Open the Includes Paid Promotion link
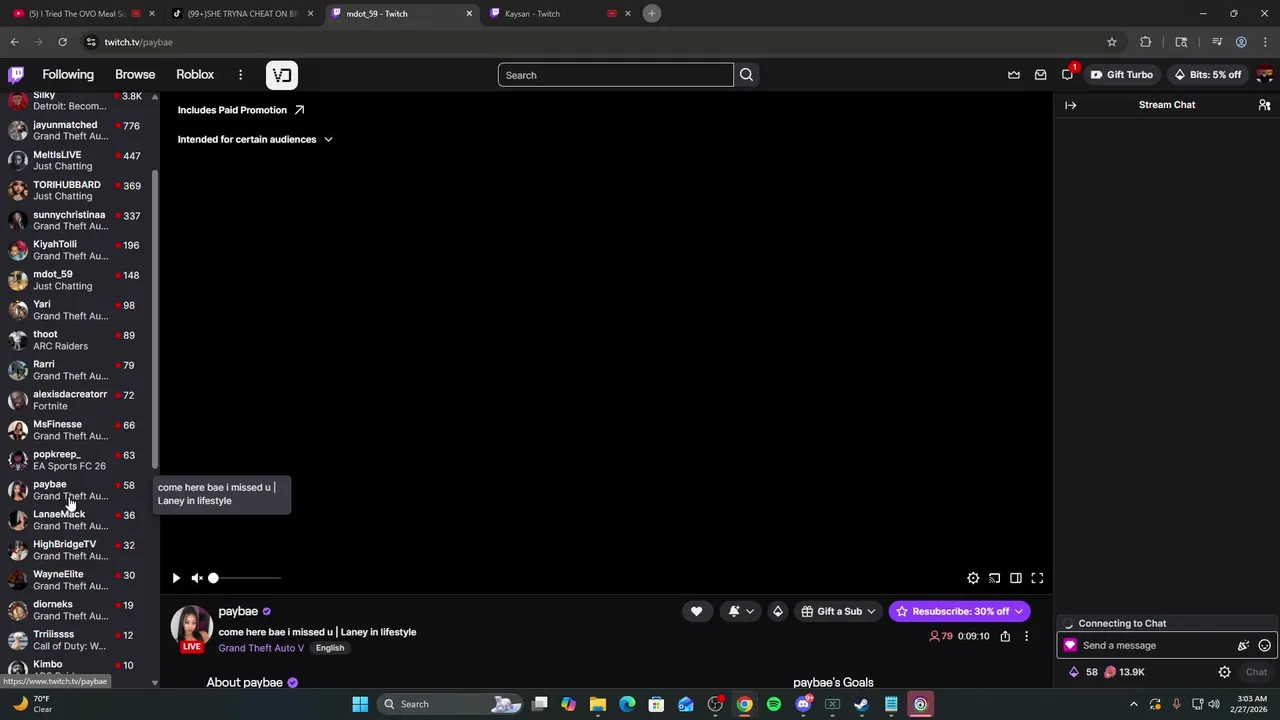This screenshot has height=720, width=1280. coord(241,110)
